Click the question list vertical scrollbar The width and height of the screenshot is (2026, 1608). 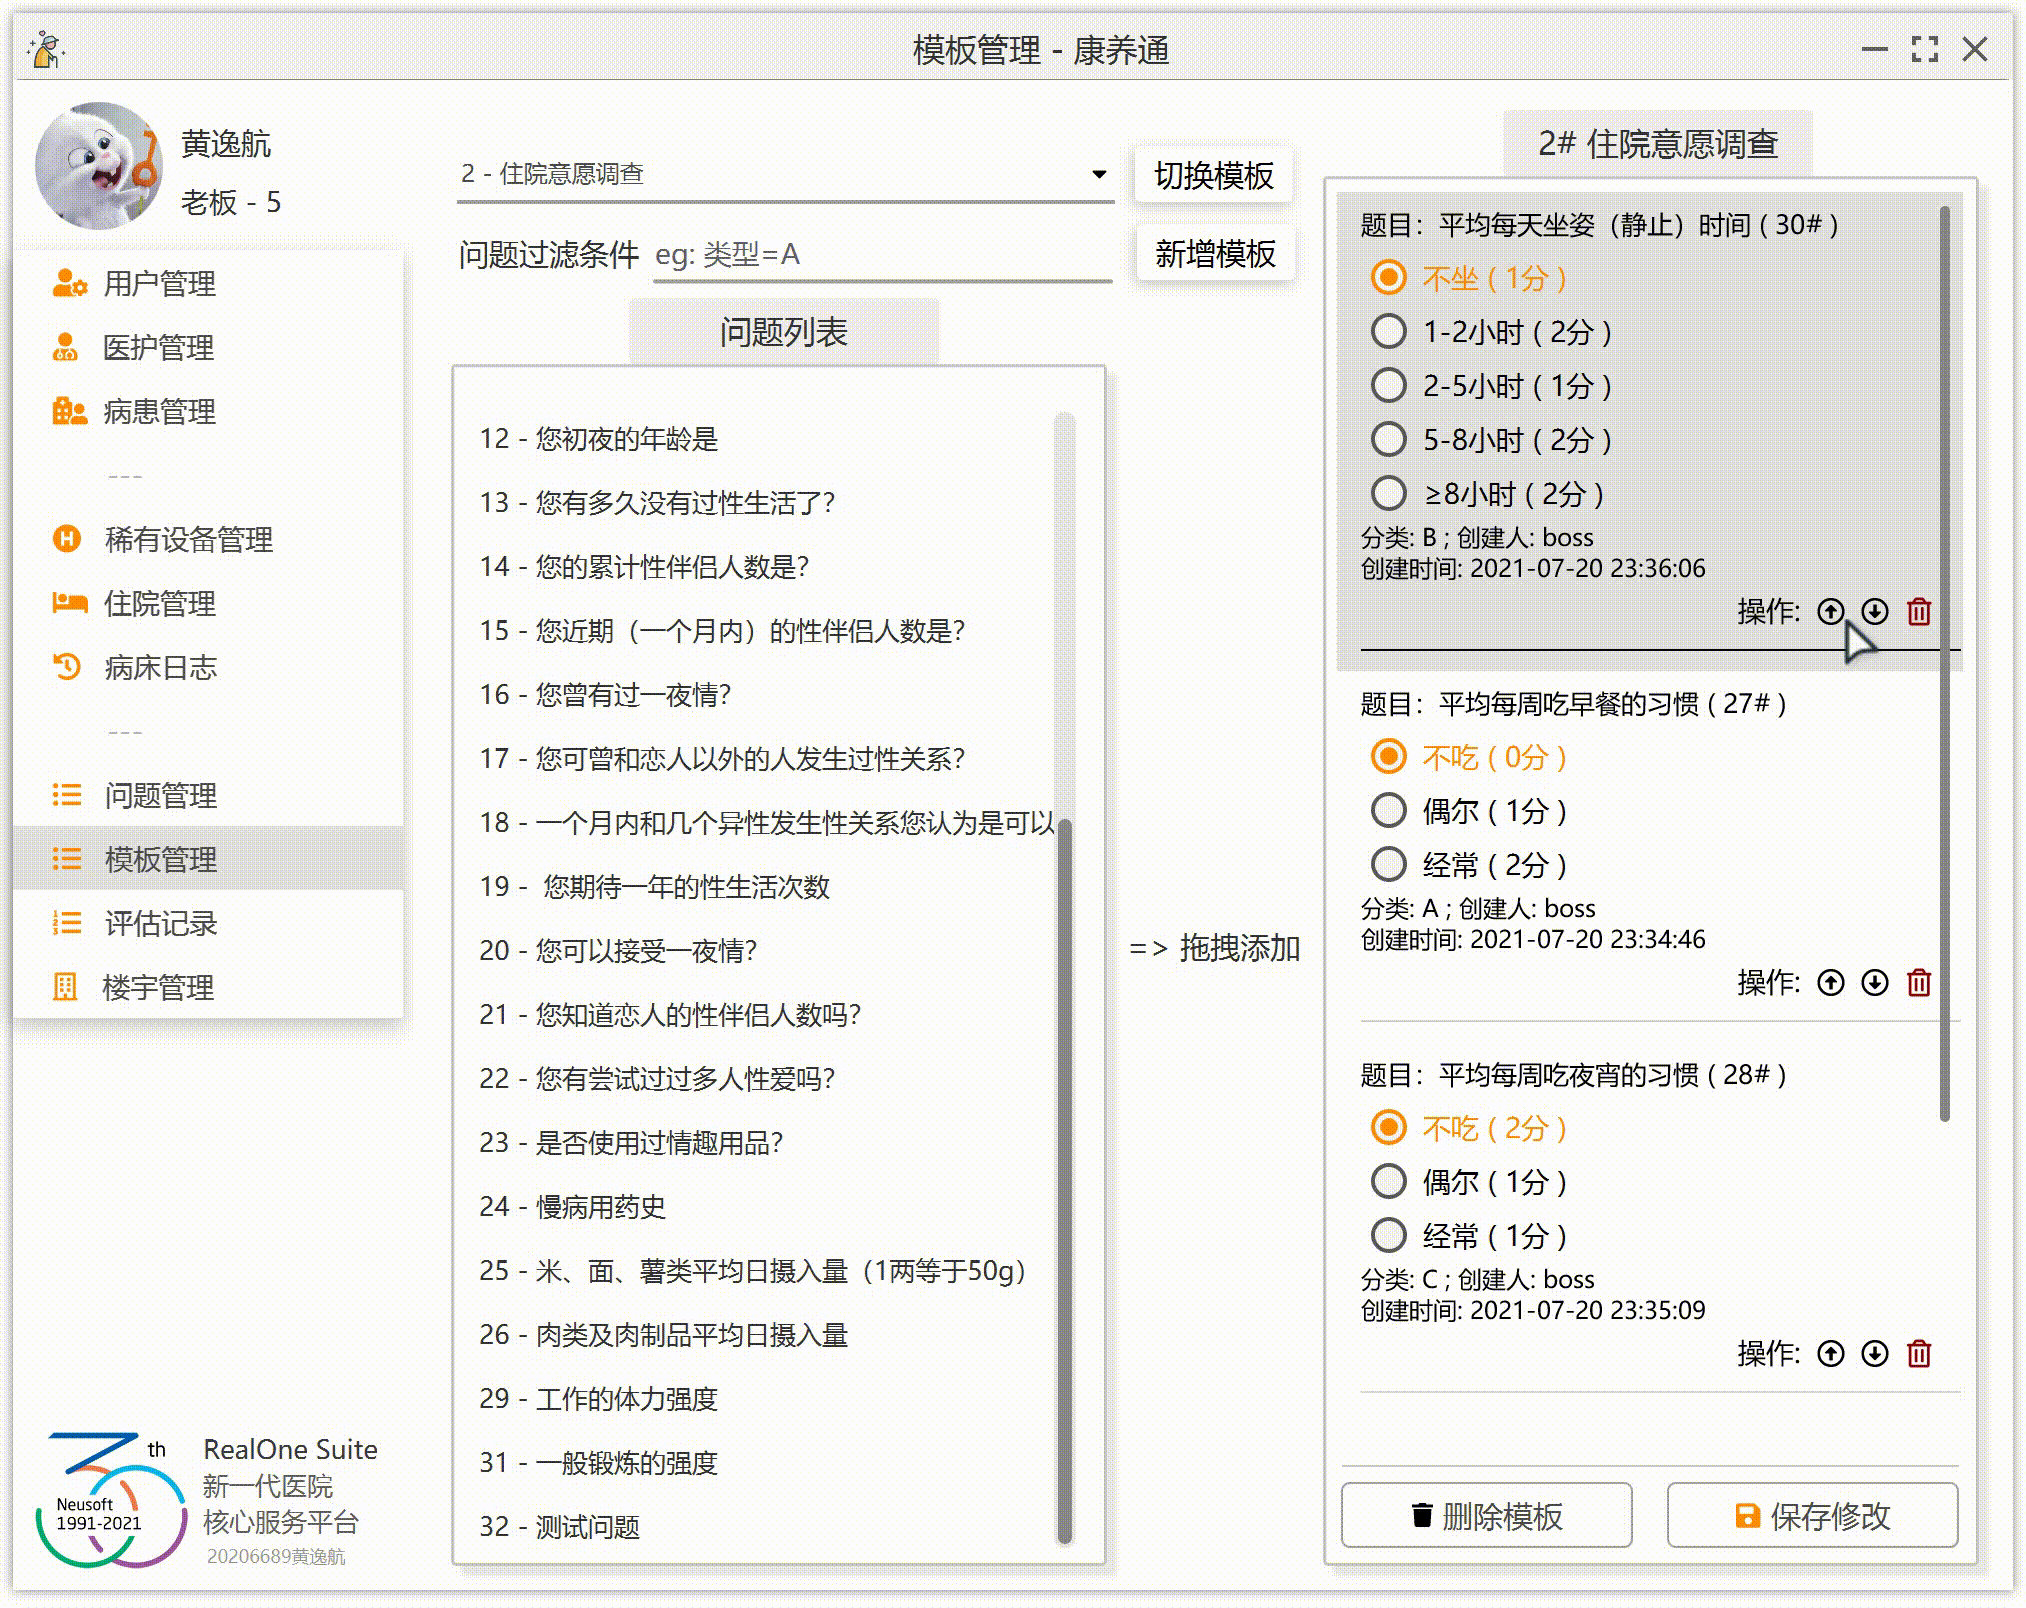click(1065, 1180)
